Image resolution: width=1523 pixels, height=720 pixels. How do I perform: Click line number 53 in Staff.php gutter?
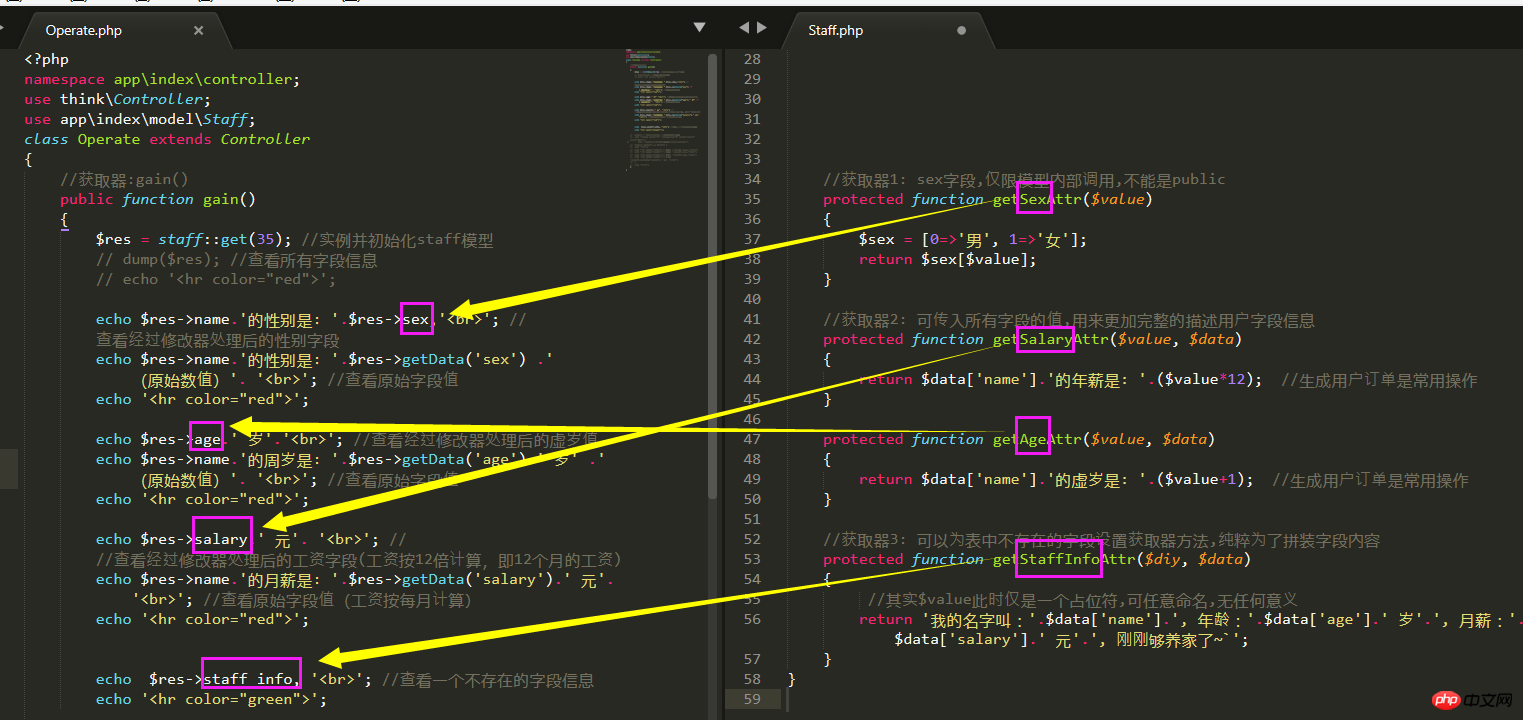[x=752, y=559]
